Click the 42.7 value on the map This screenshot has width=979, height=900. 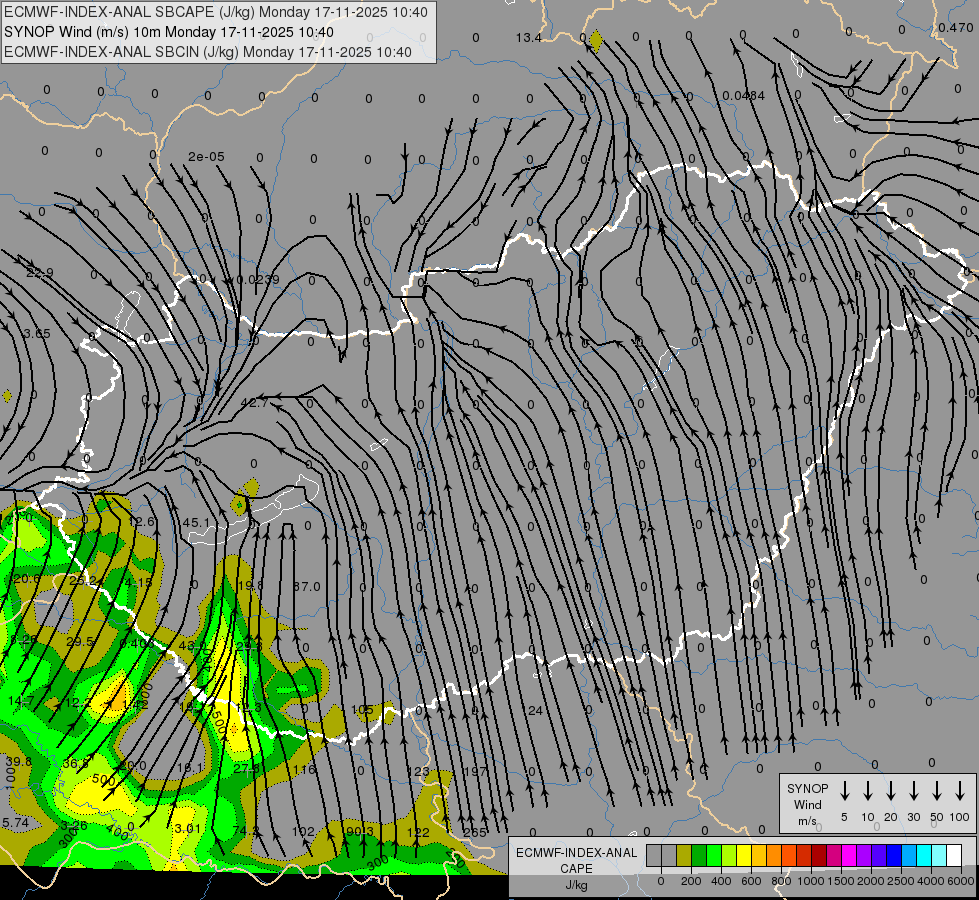[254, 403]
